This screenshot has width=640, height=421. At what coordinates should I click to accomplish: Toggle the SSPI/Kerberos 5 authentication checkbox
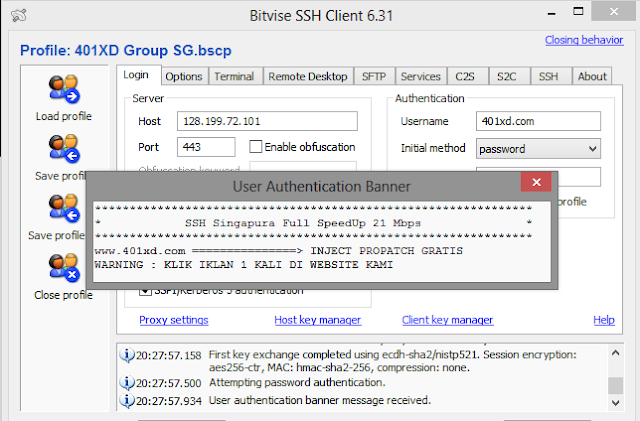[145, 291]
